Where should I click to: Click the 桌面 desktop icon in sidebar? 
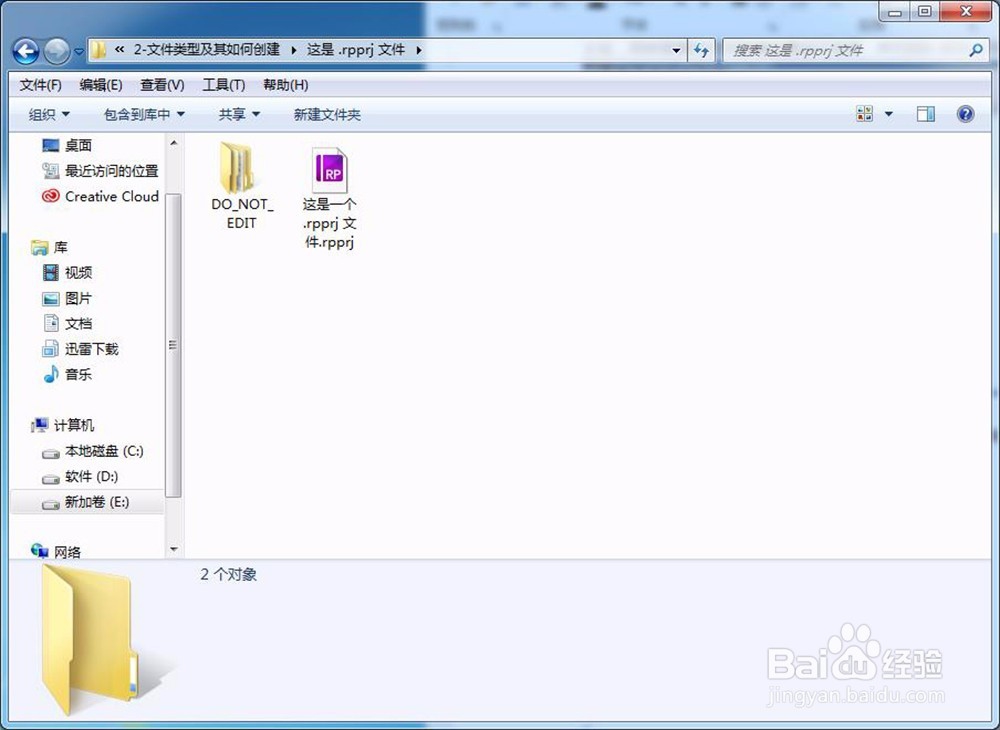(50, 145)
